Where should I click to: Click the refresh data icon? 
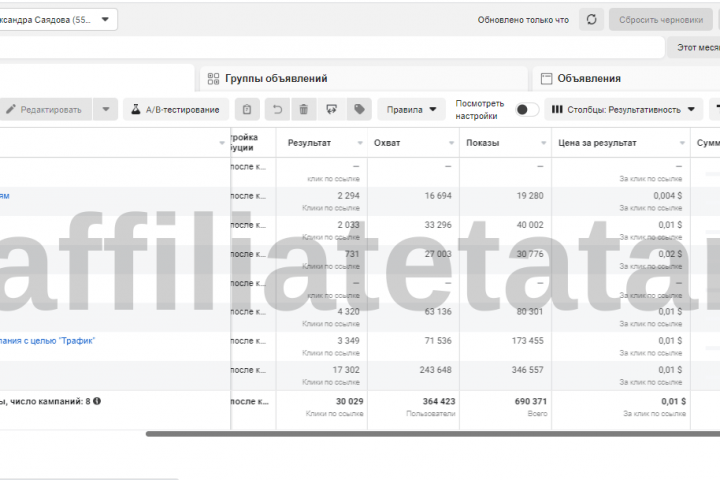(x=591, y=19)
